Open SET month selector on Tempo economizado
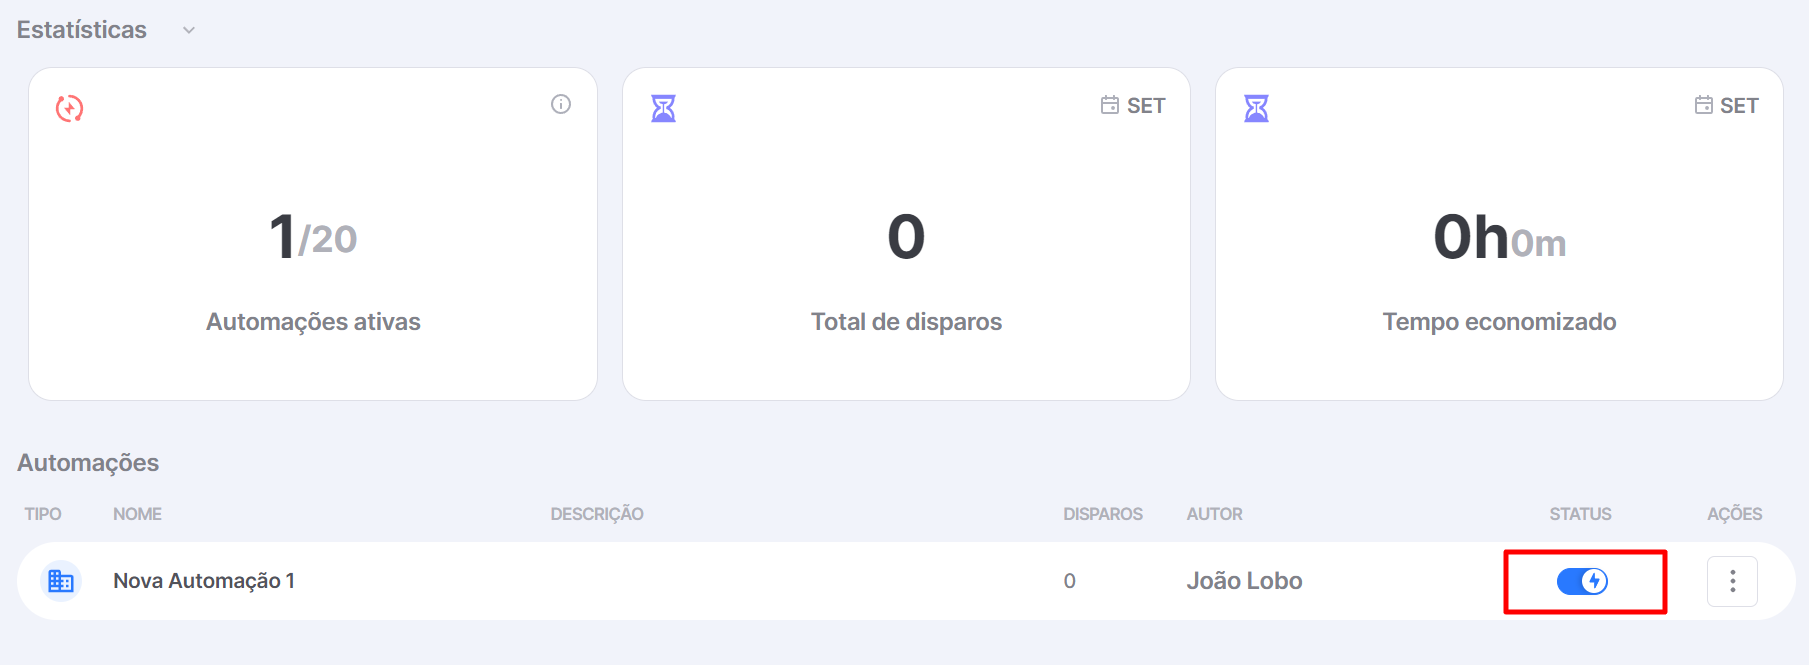The width and height of the screenshot is (1809, 665). click(x=1726, y=105)
